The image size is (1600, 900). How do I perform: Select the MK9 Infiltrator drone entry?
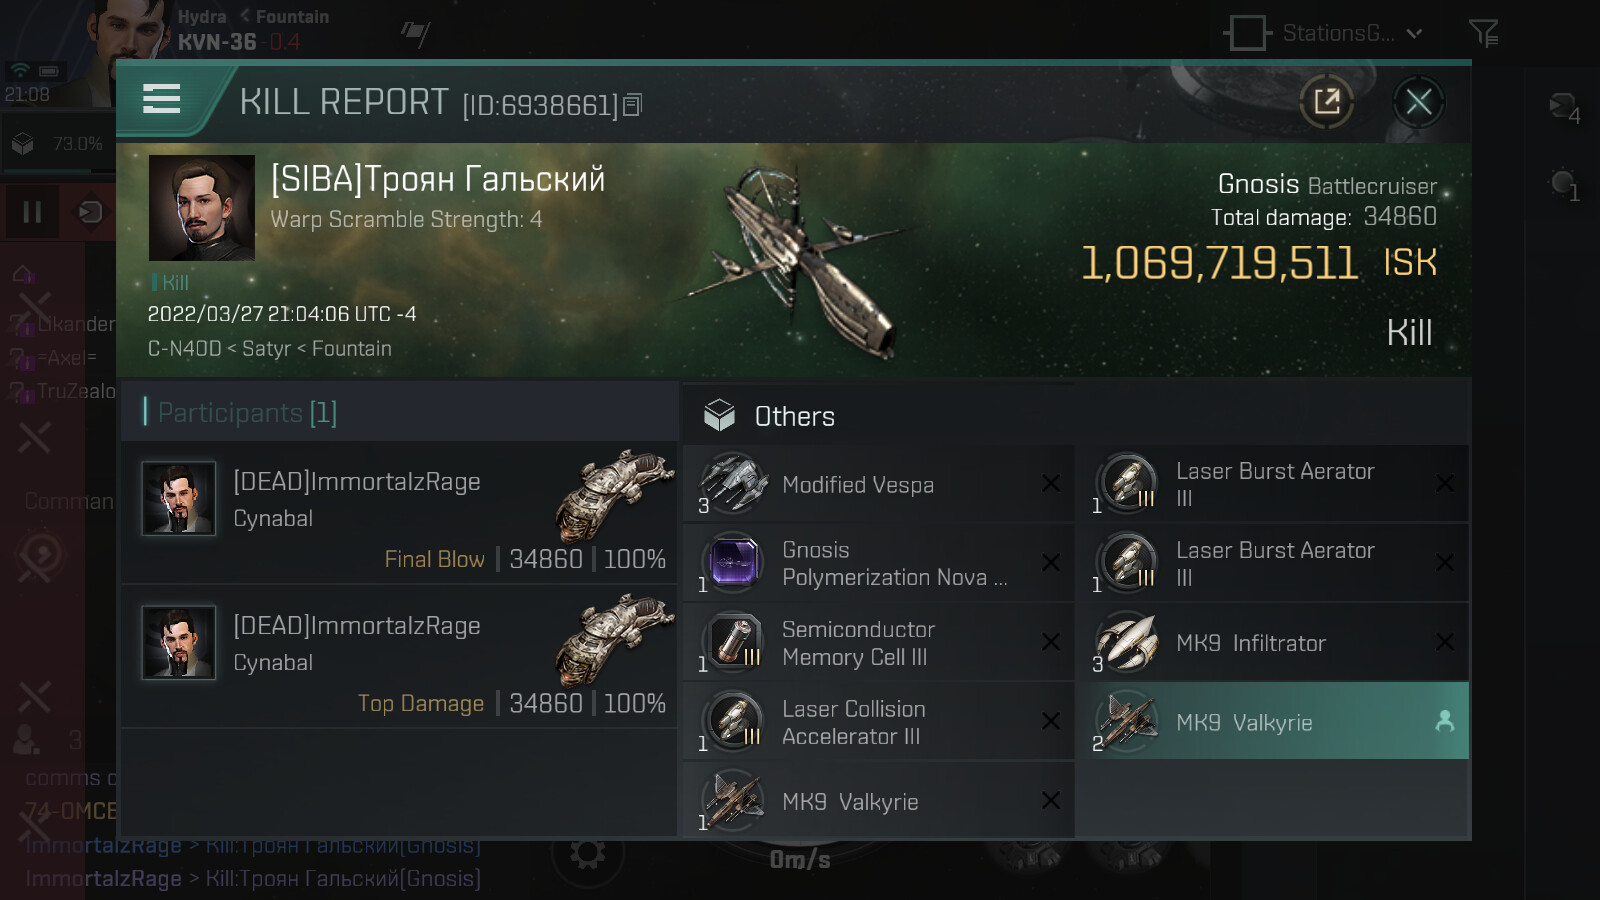pyautogui.click(x=1272, y=642)
